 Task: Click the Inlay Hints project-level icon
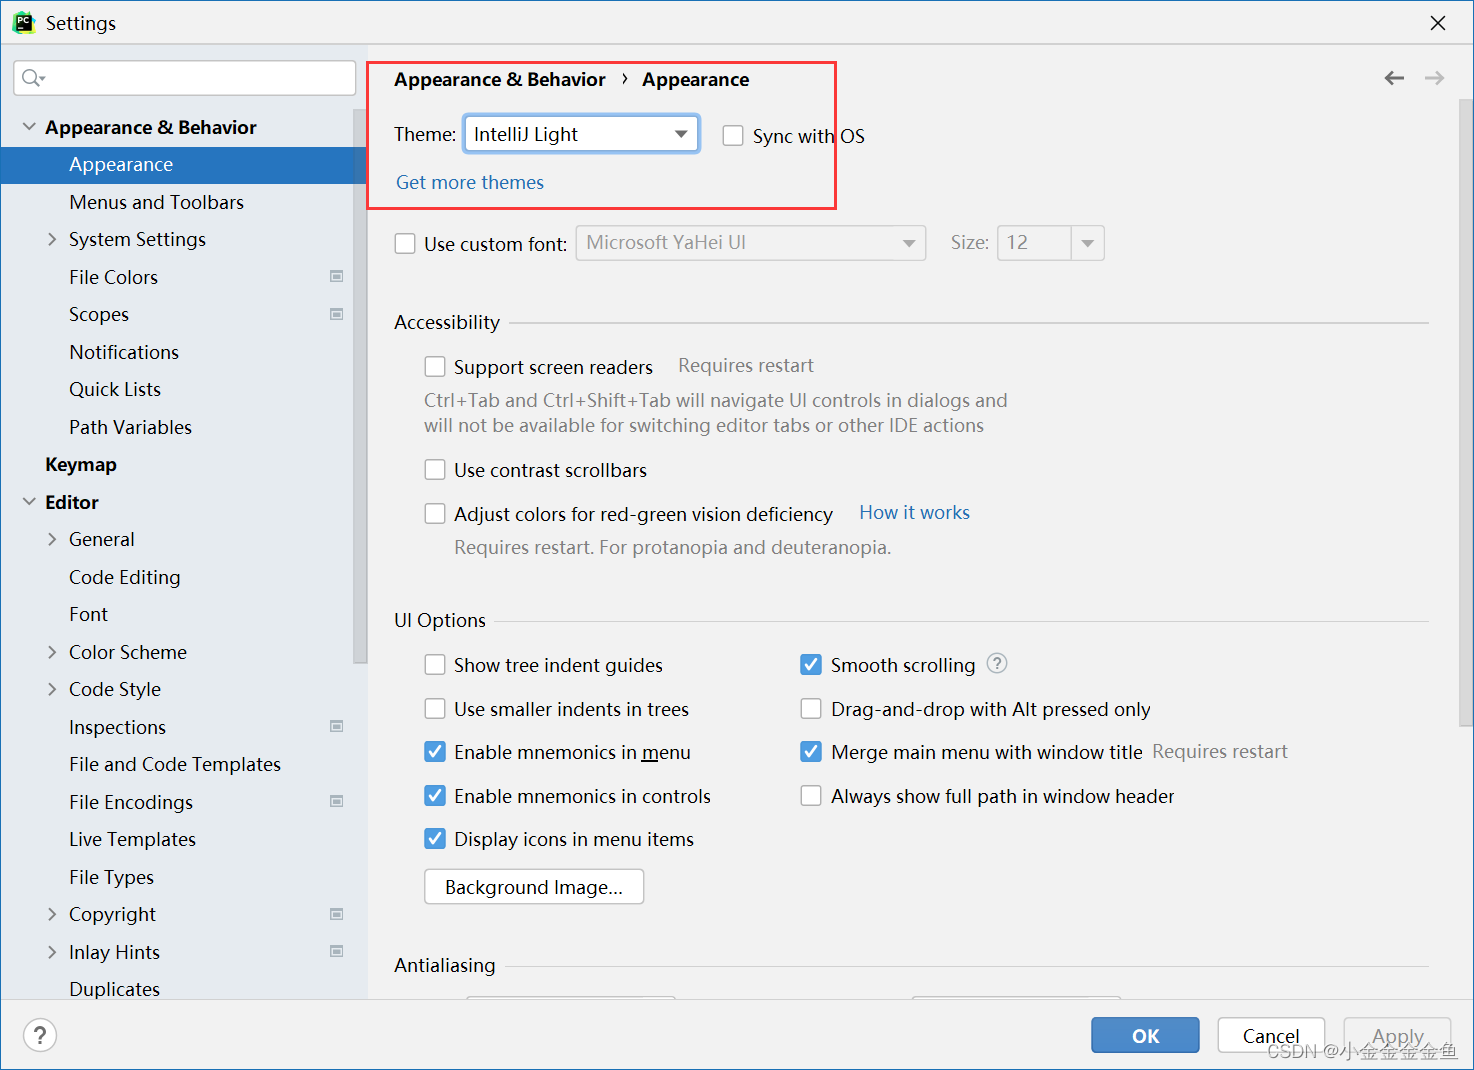click(337, 951)
